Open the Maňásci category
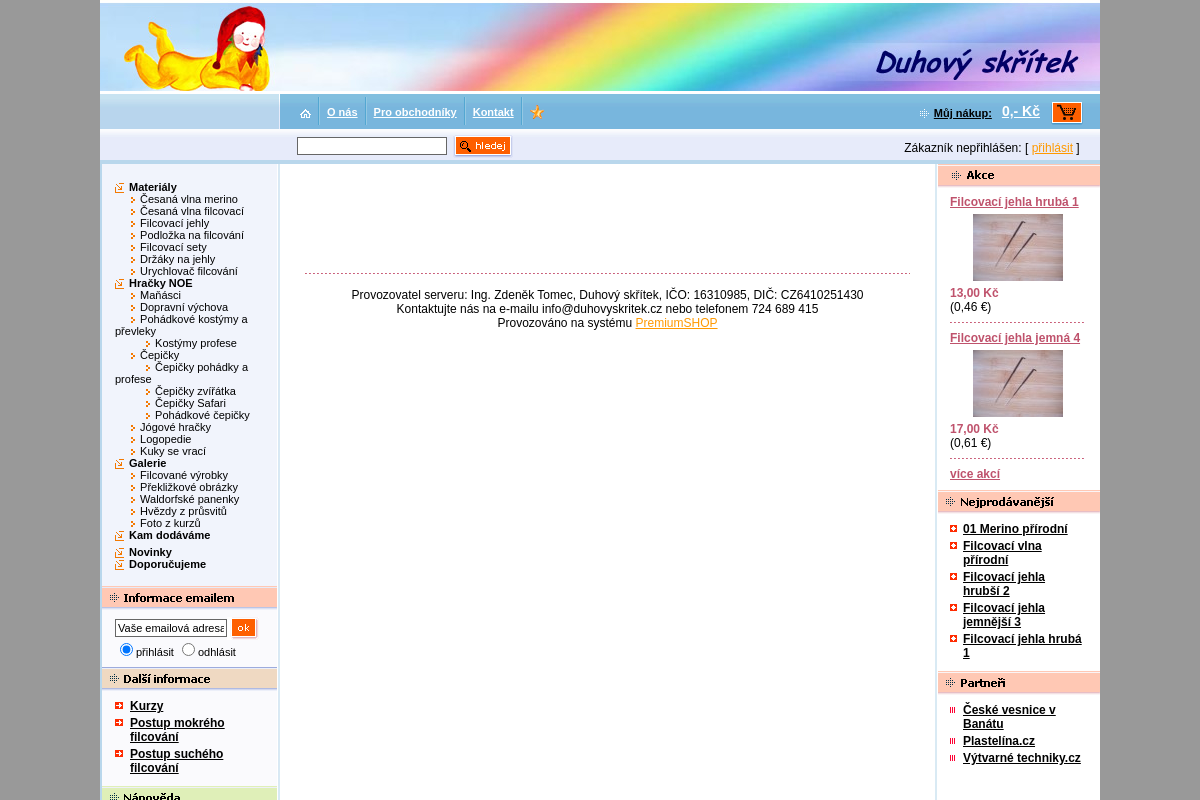 160,295
